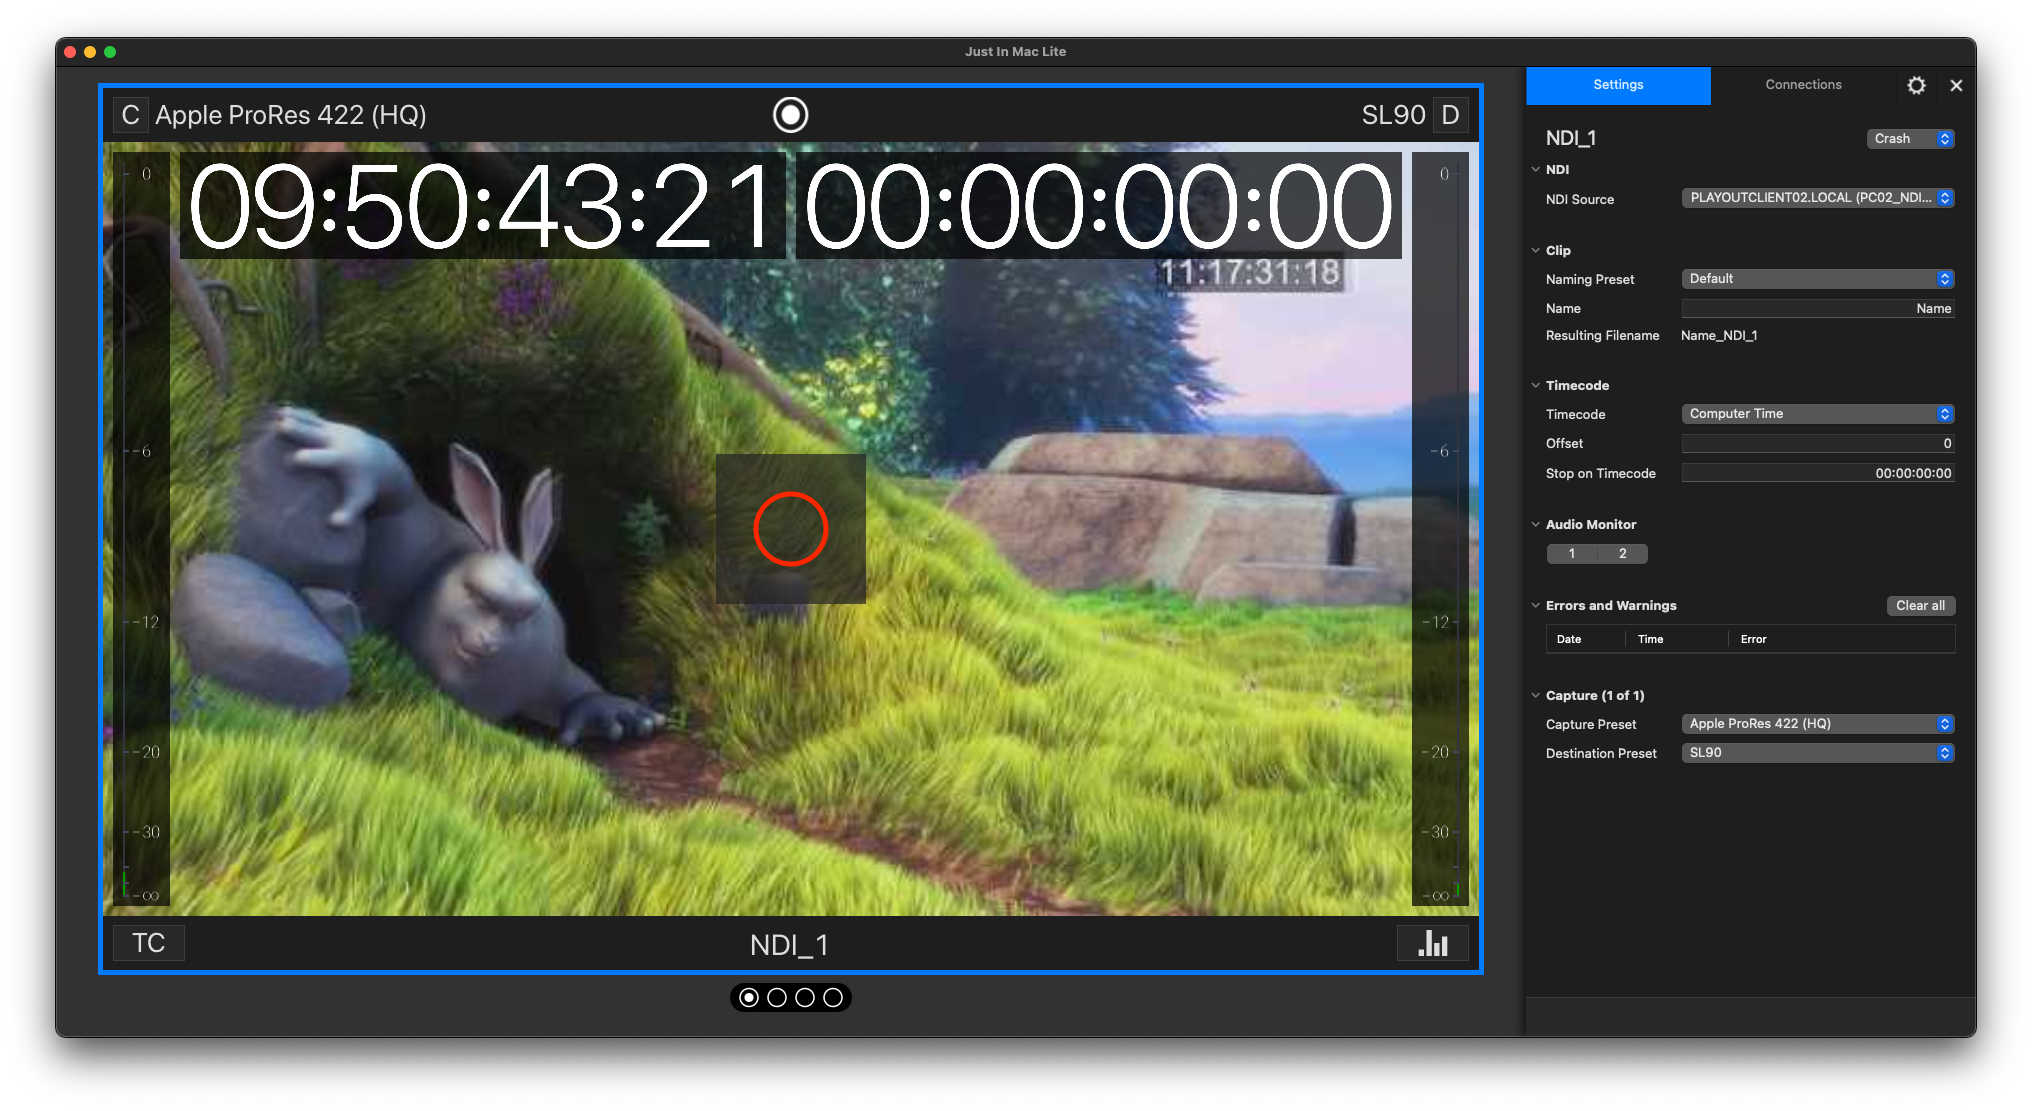Click the timecode Offset field

point(1818,444)
